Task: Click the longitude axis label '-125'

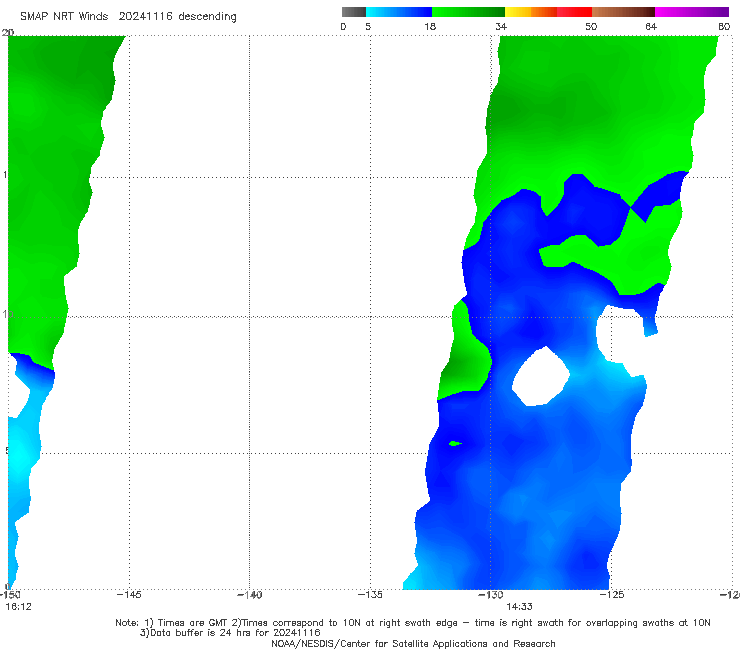Action: 612,595
